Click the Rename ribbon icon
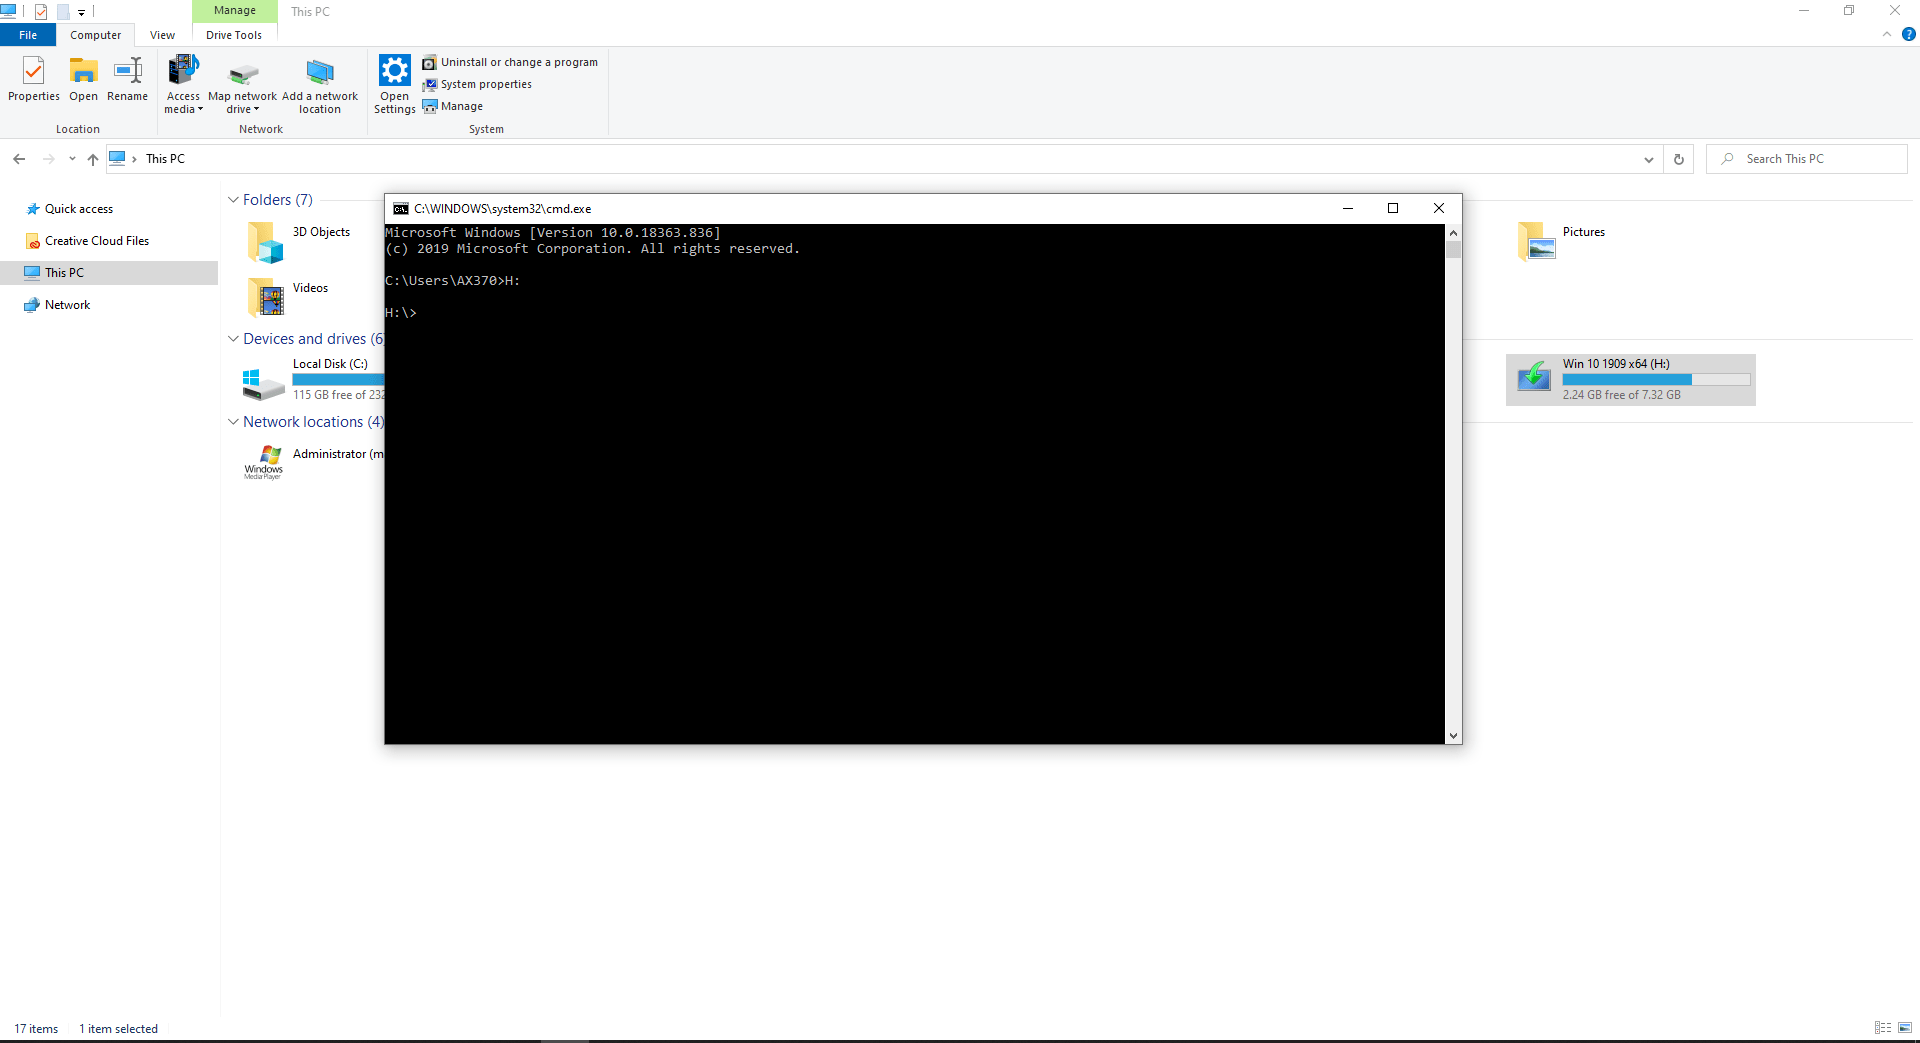 tap(127, 79)
